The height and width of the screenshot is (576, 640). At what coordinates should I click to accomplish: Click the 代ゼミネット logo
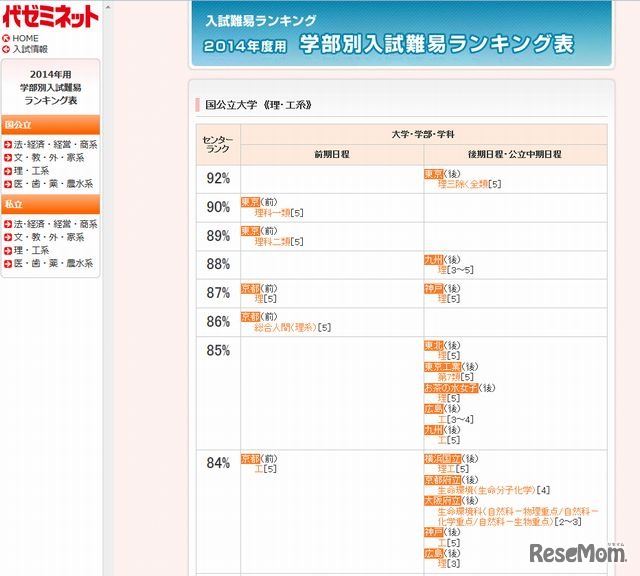pos(50,17)
